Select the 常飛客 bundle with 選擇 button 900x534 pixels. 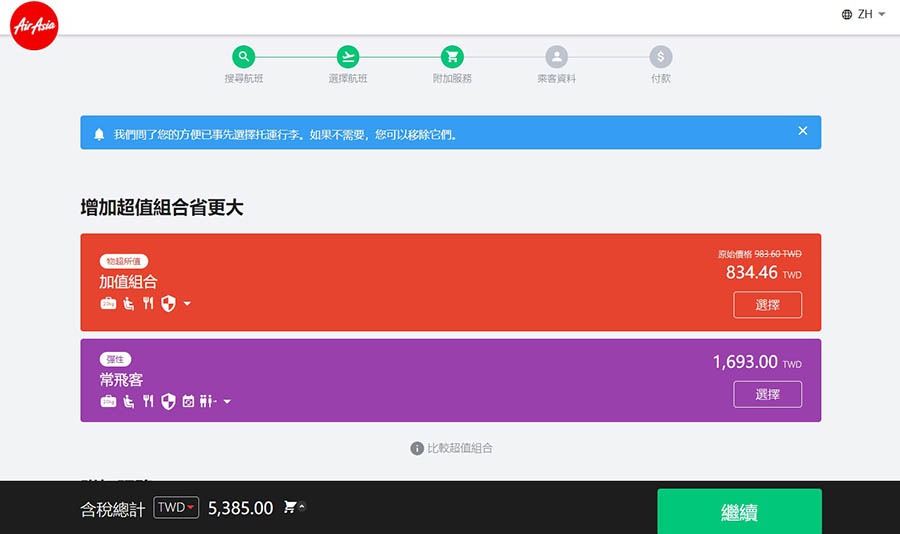[x=767, y=394]
